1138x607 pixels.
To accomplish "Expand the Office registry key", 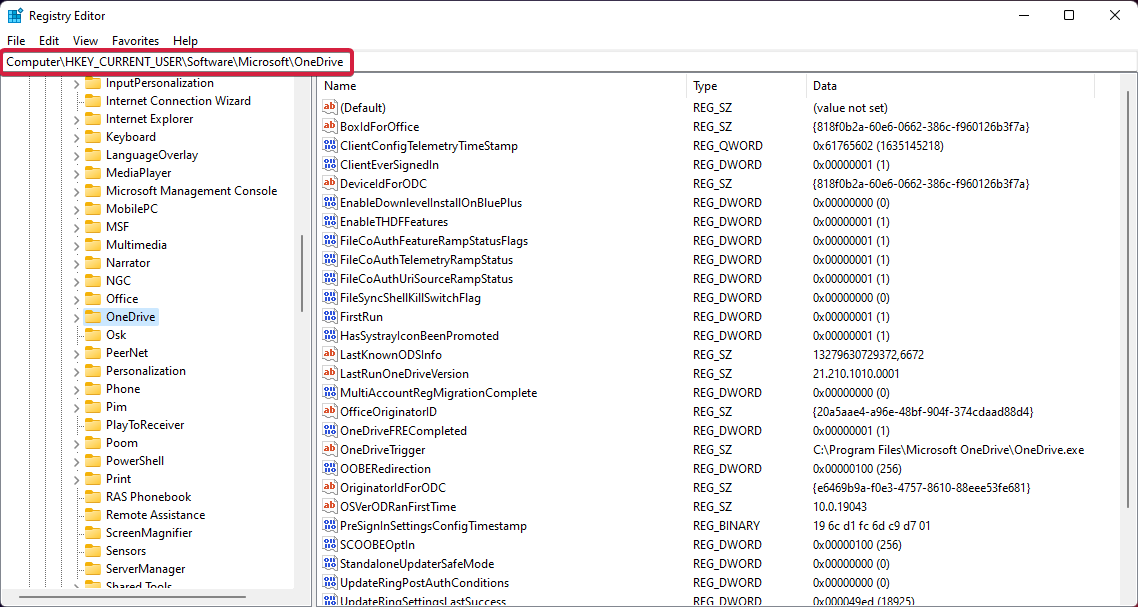I will tap(76, 299).
